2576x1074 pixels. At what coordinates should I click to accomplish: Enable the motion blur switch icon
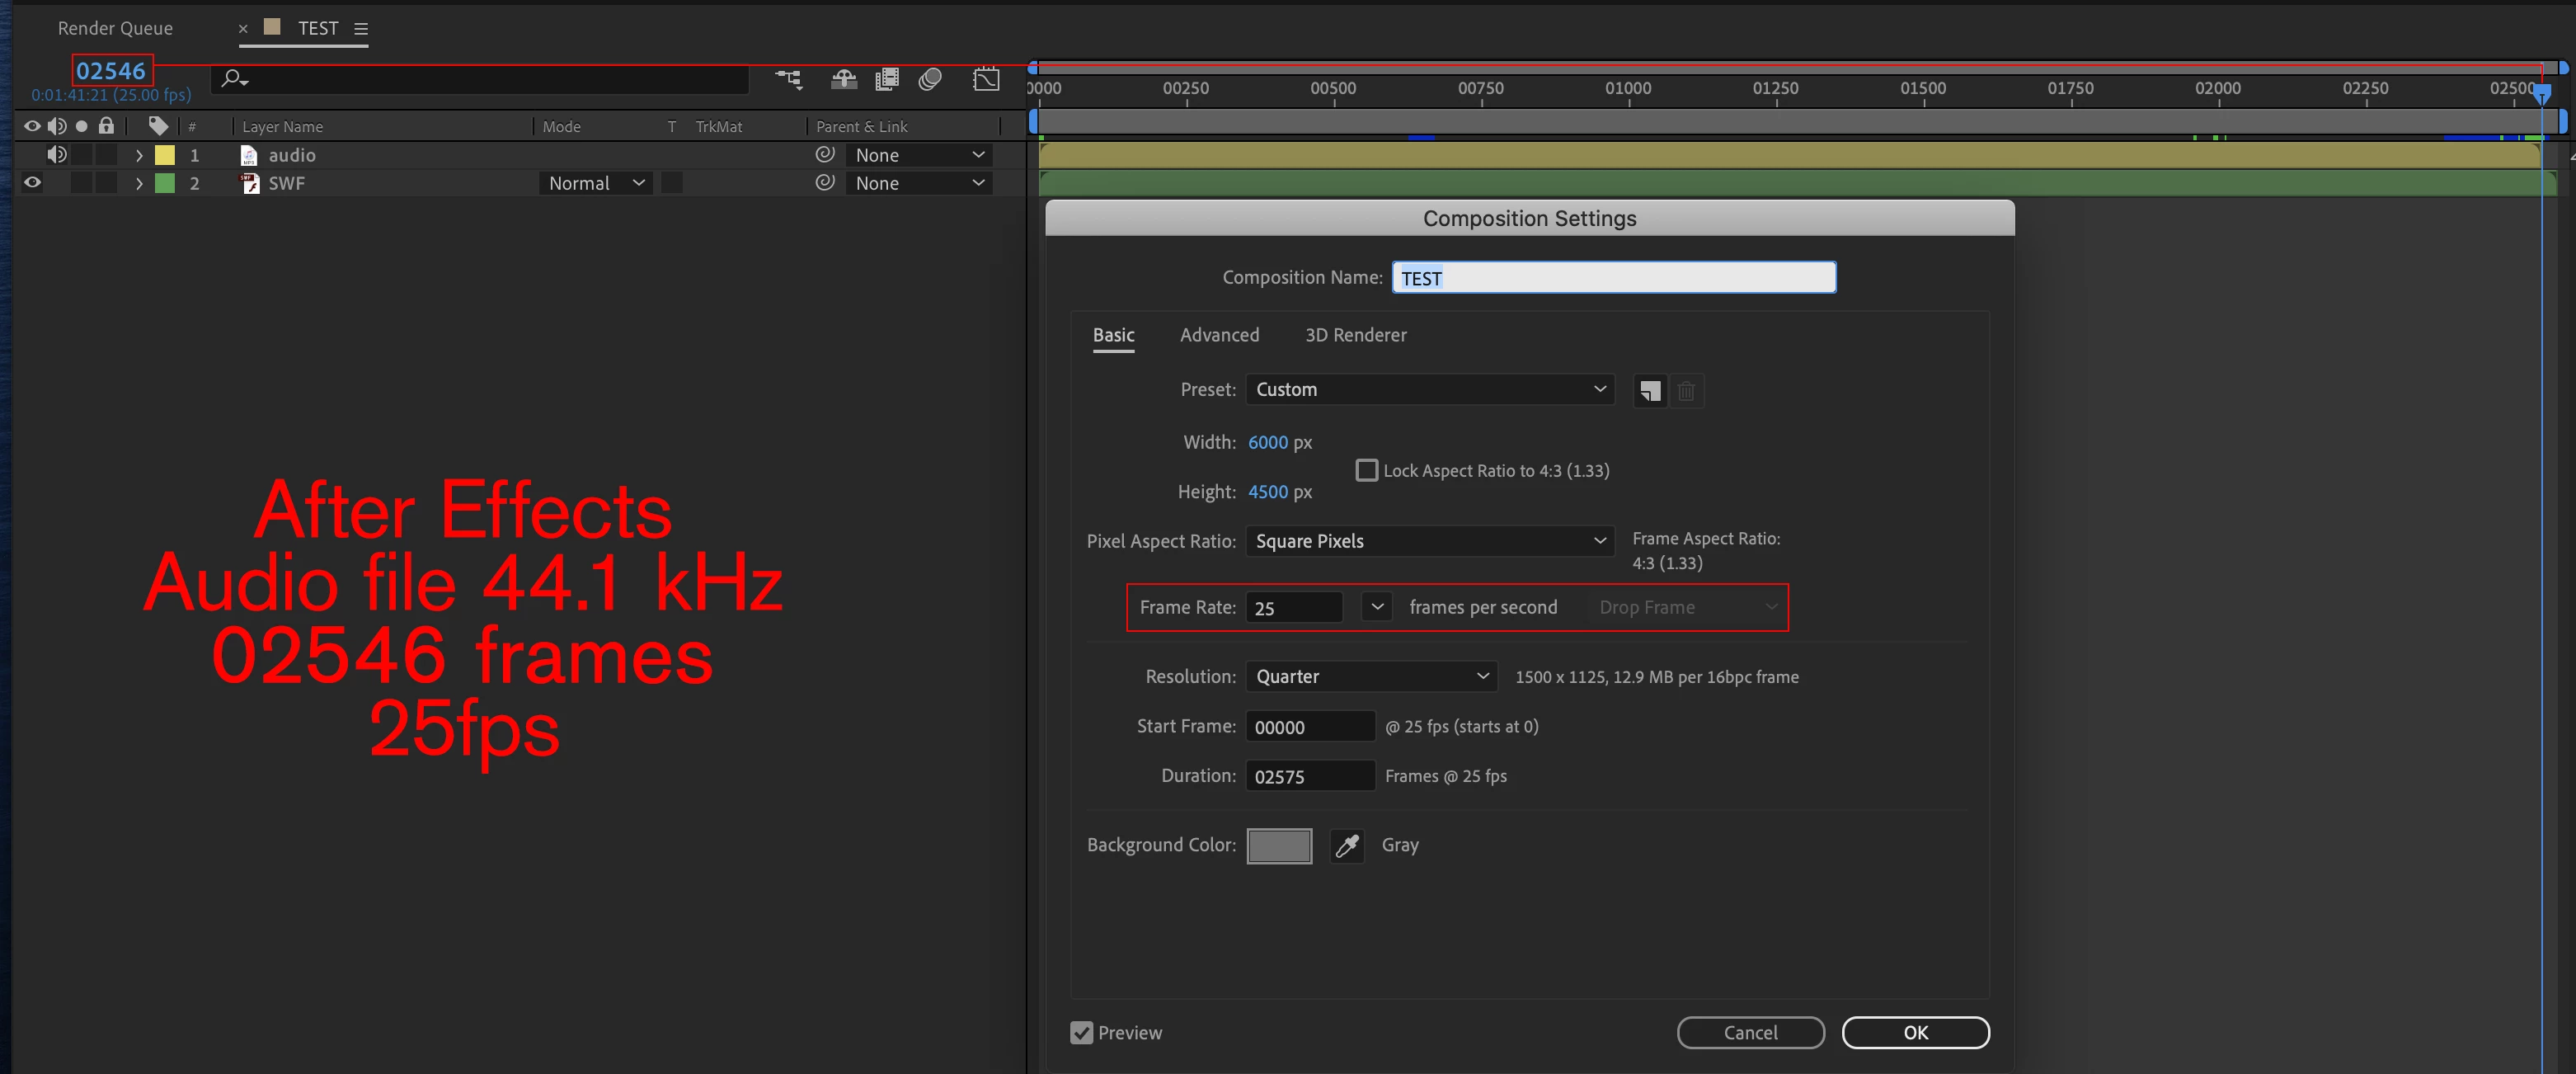931,79
